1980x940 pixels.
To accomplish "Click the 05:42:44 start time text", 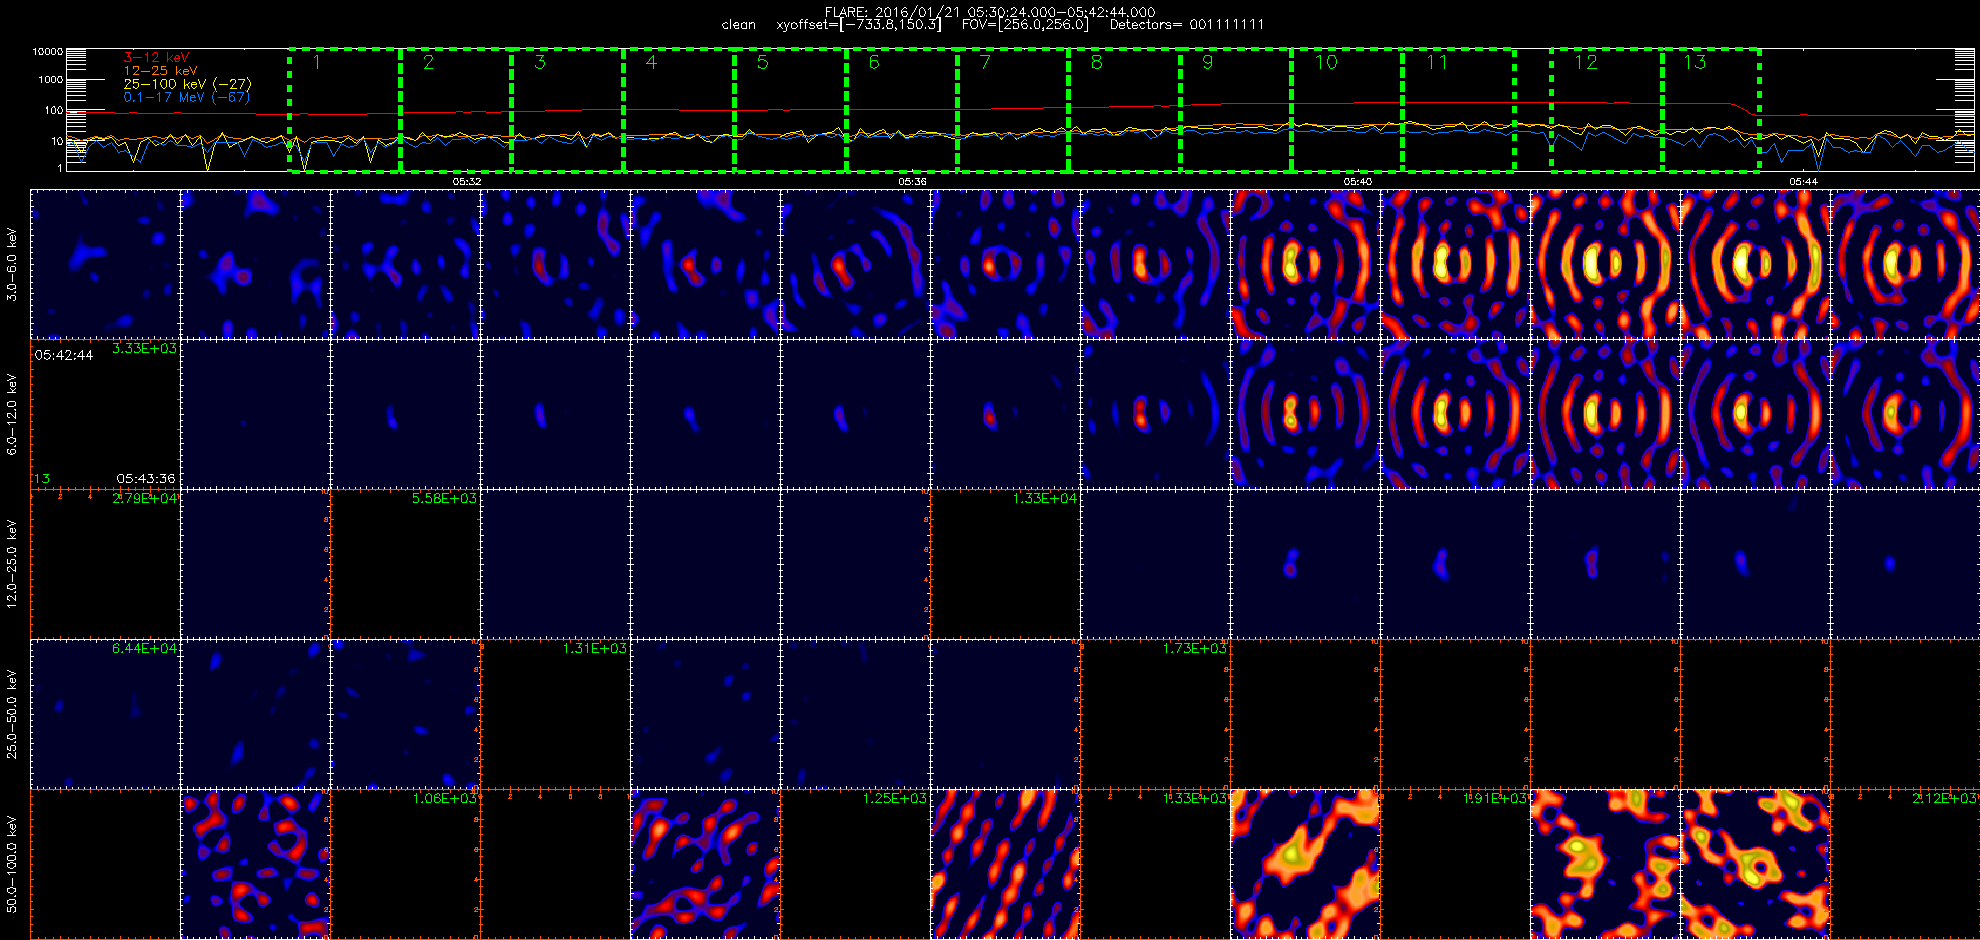I will pyautogui.click(x=64, y=355).
